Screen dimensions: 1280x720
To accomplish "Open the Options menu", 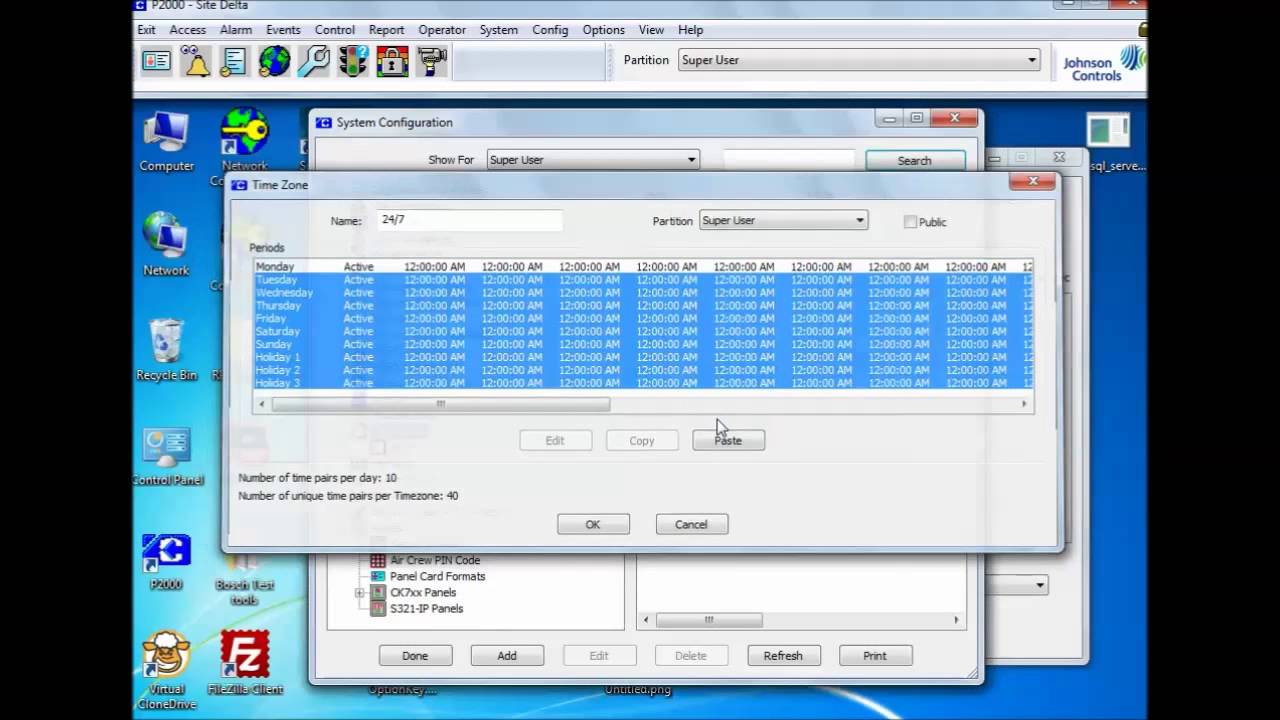I will pos(603,30).
